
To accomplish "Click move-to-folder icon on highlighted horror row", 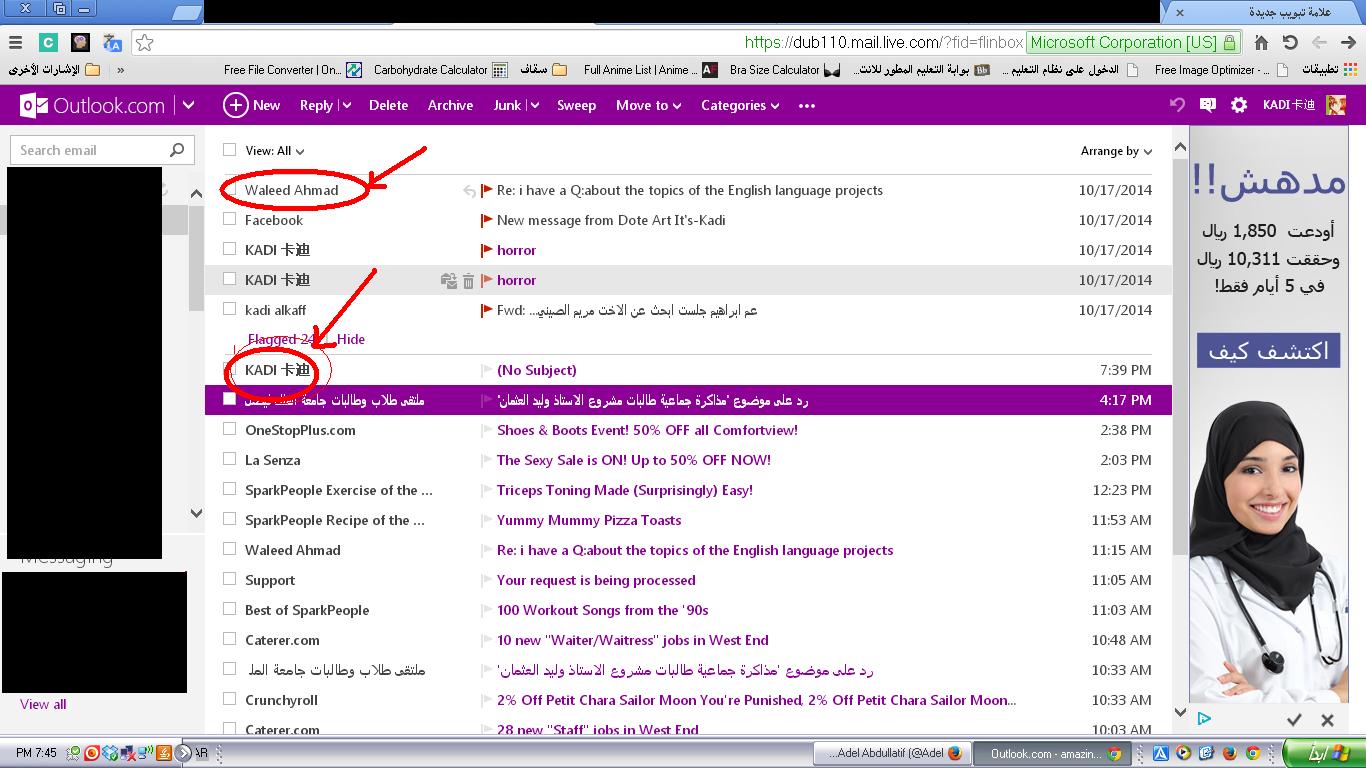I will point(449,281).
